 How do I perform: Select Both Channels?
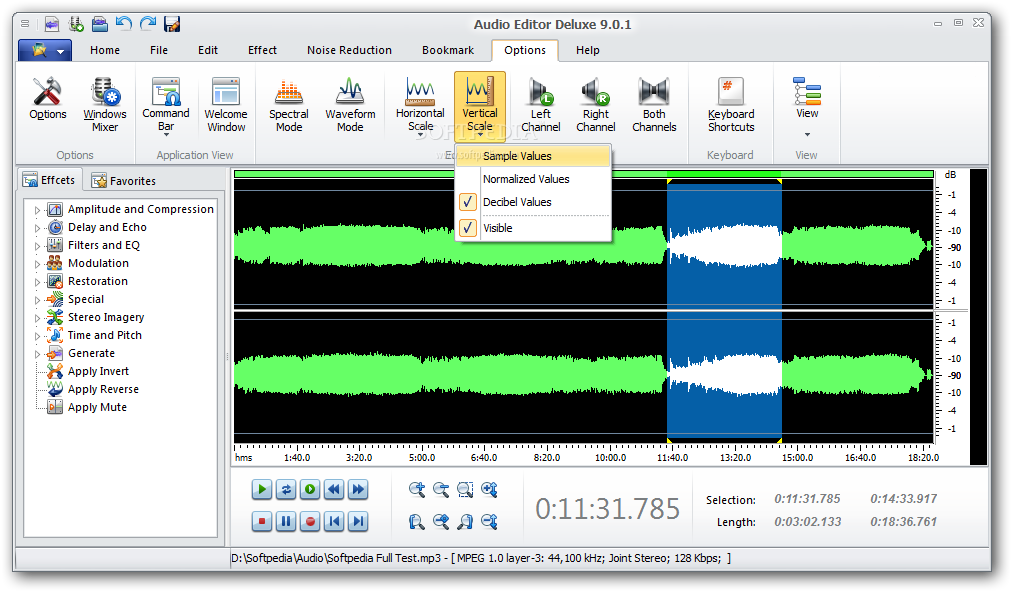tap(654, 105)
